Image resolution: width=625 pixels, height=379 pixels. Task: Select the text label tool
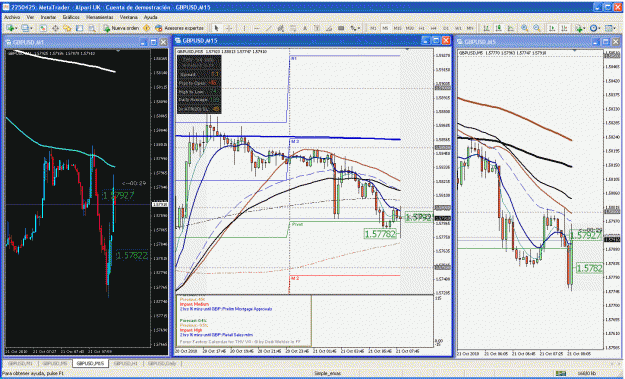point(317,28)
